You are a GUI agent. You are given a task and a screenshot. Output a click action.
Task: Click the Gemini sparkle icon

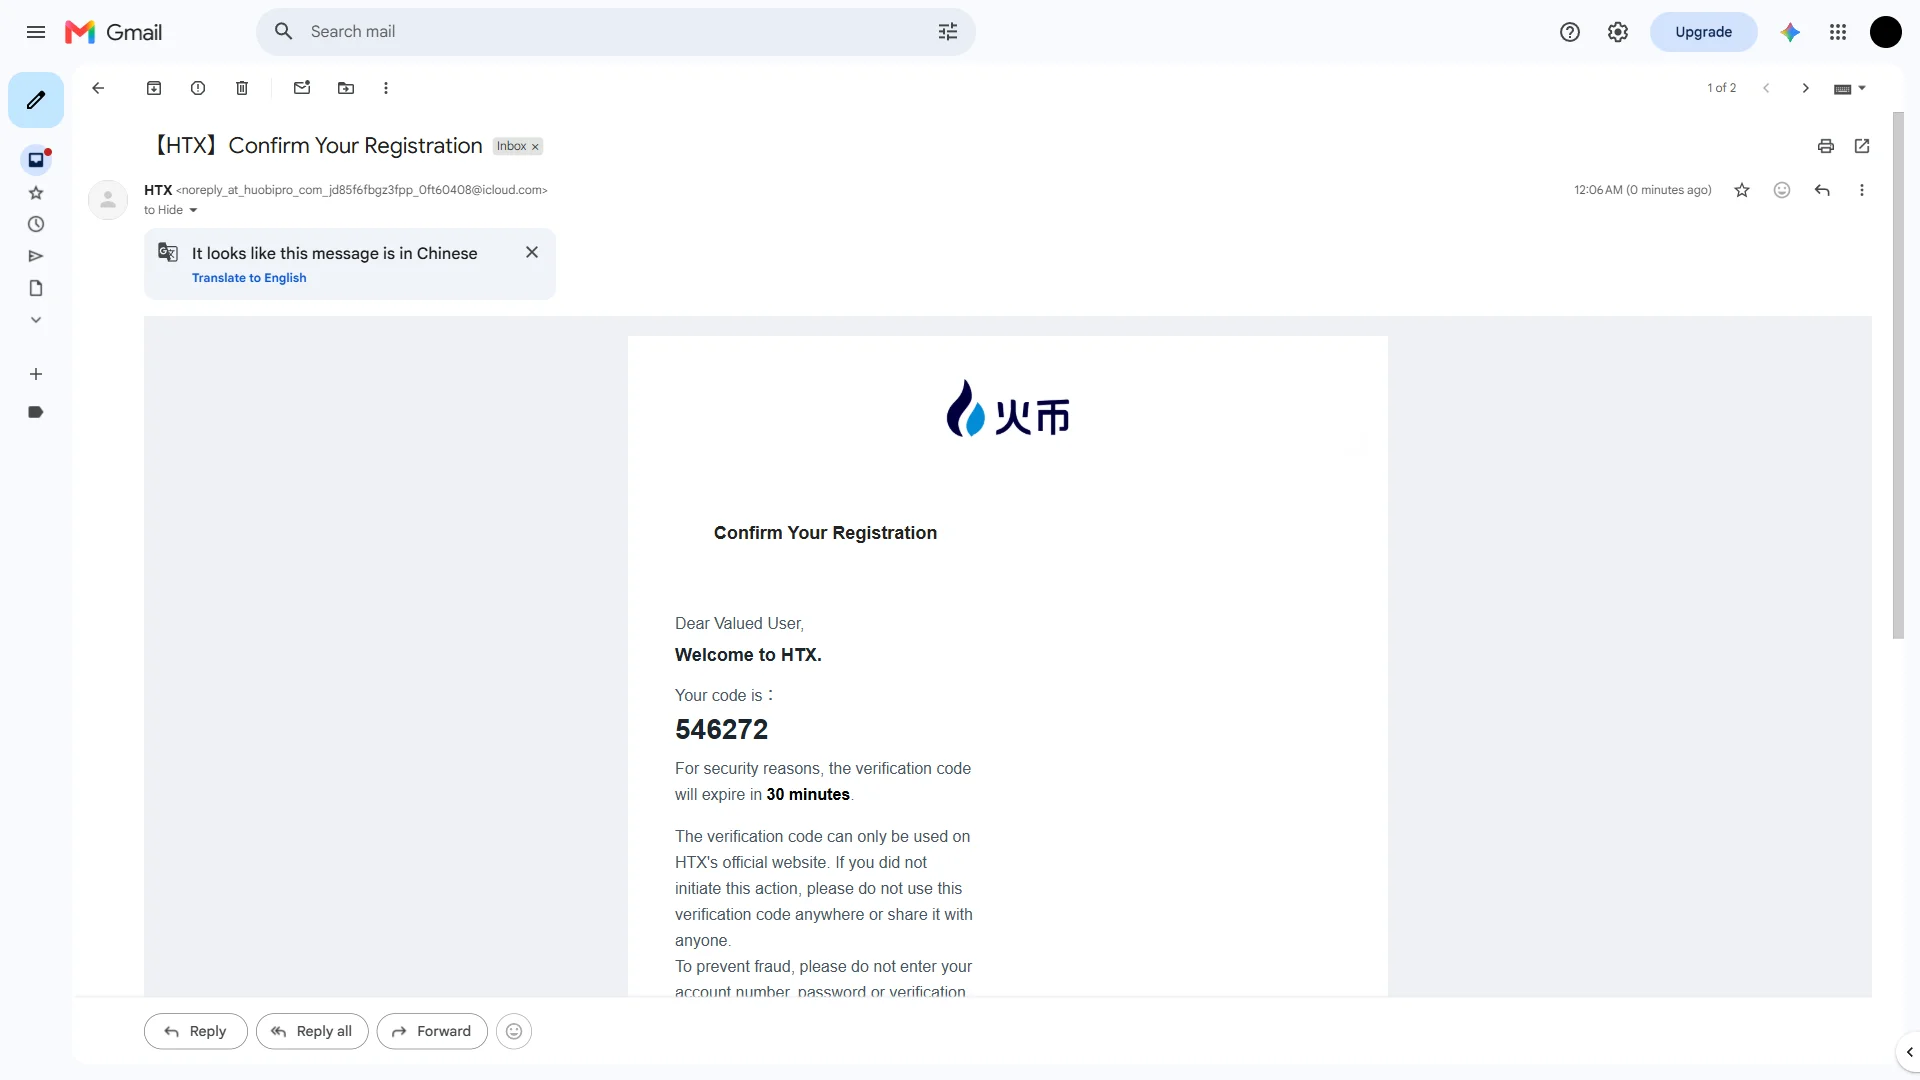(1790, 32)
